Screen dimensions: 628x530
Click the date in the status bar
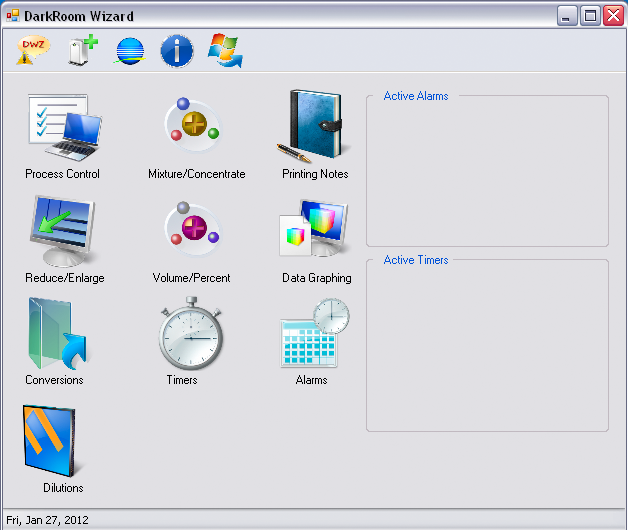click(x=46, y=520)
